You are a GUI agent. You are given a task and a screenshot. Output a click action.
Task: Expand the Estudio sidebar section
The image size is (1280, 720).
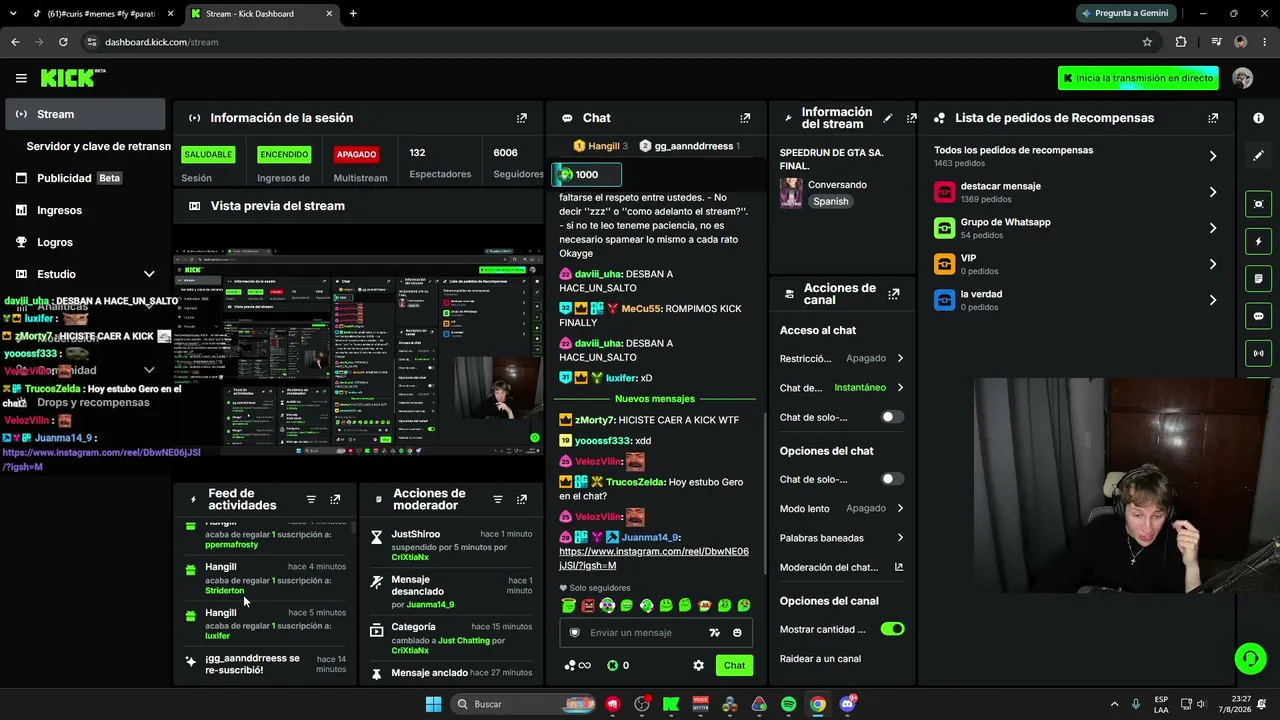point(85,274)
